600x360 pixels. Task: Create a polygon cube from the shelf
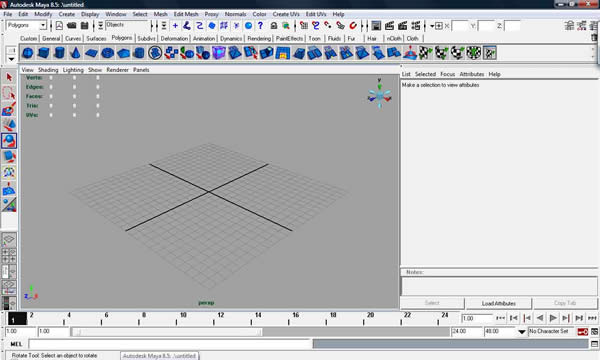pyautogui.click(x=43, y=53)
